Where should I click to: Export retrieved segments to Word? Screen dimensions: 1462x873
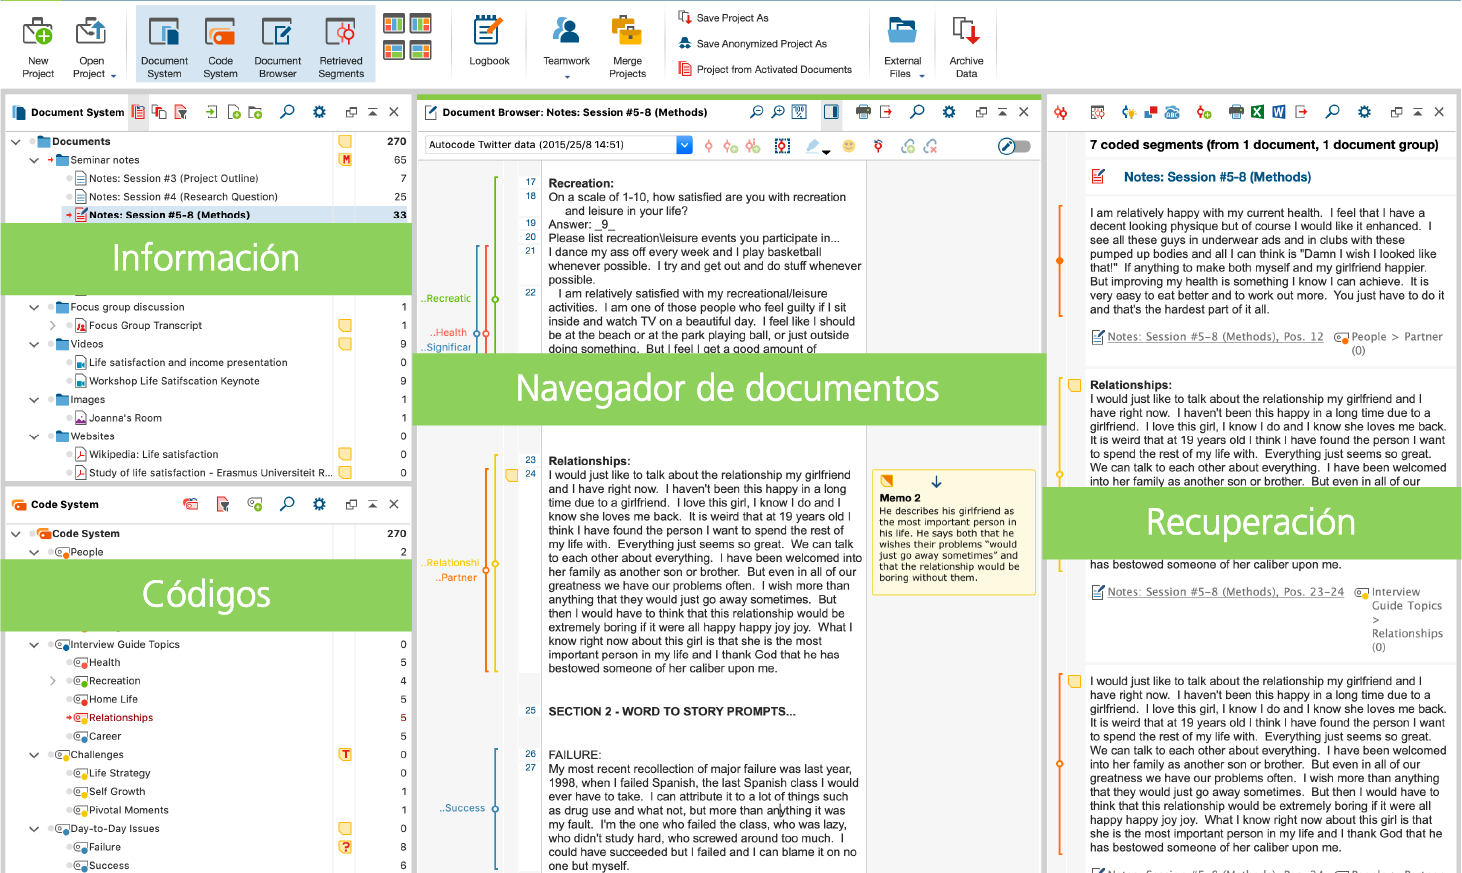(x=1278, y=112)
